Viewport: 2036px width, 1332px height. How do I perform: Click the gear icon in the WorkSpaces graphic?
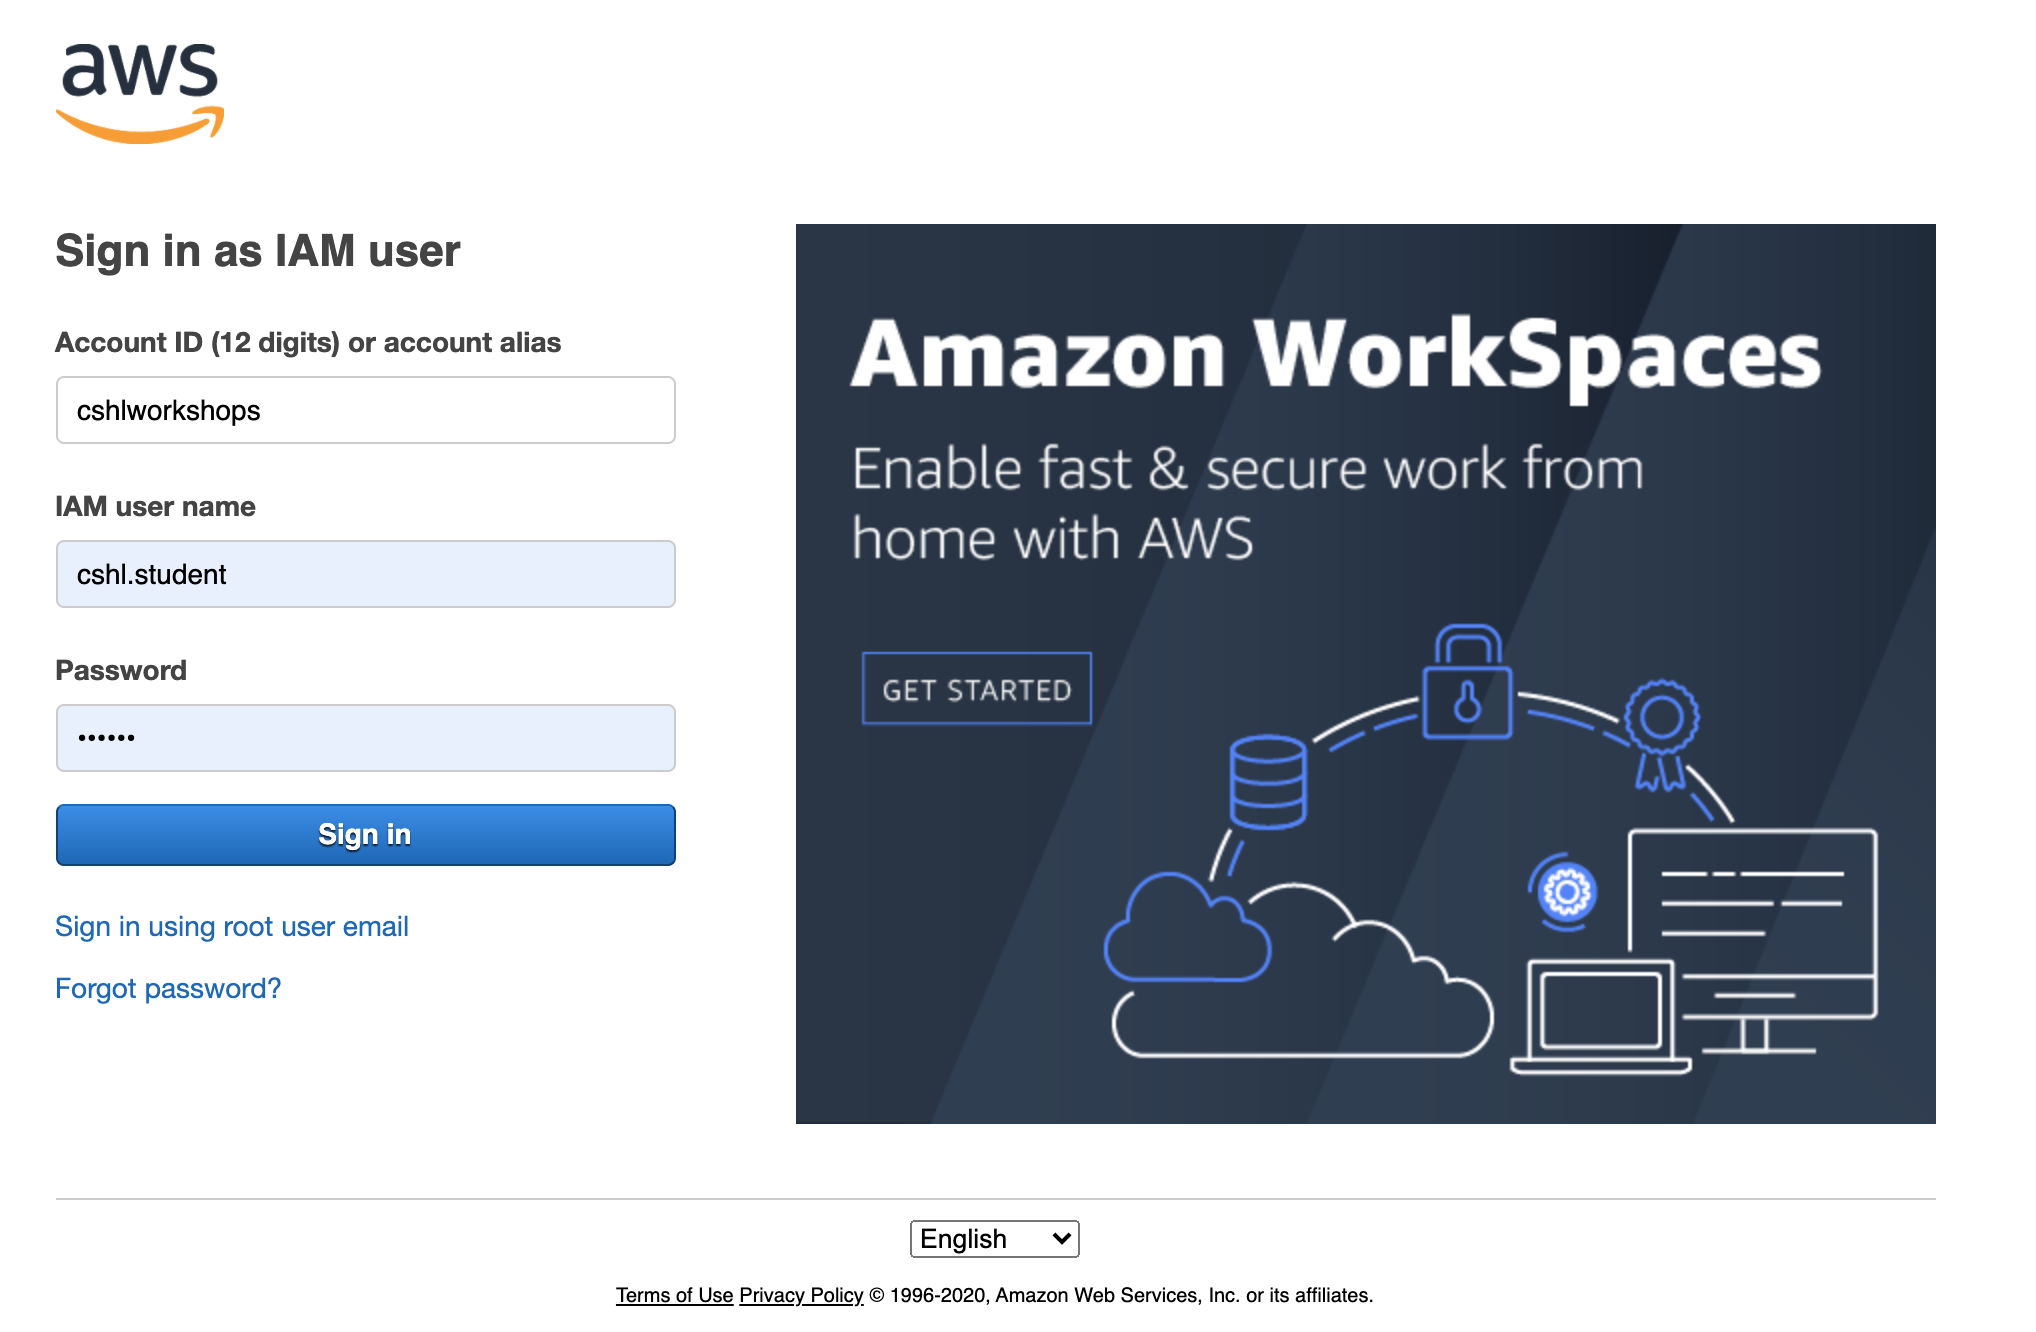pos(1568,890)
